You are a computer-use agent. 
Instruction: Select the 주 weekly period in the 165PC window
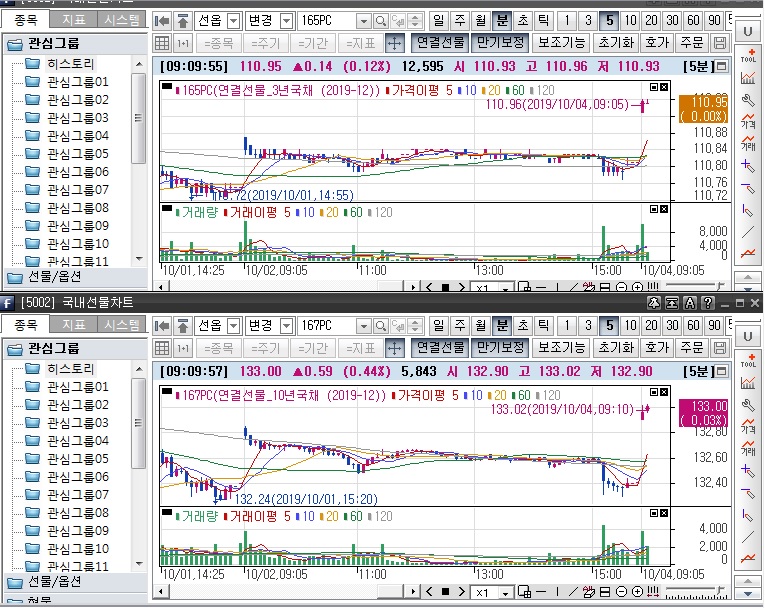tap(460, 20)
